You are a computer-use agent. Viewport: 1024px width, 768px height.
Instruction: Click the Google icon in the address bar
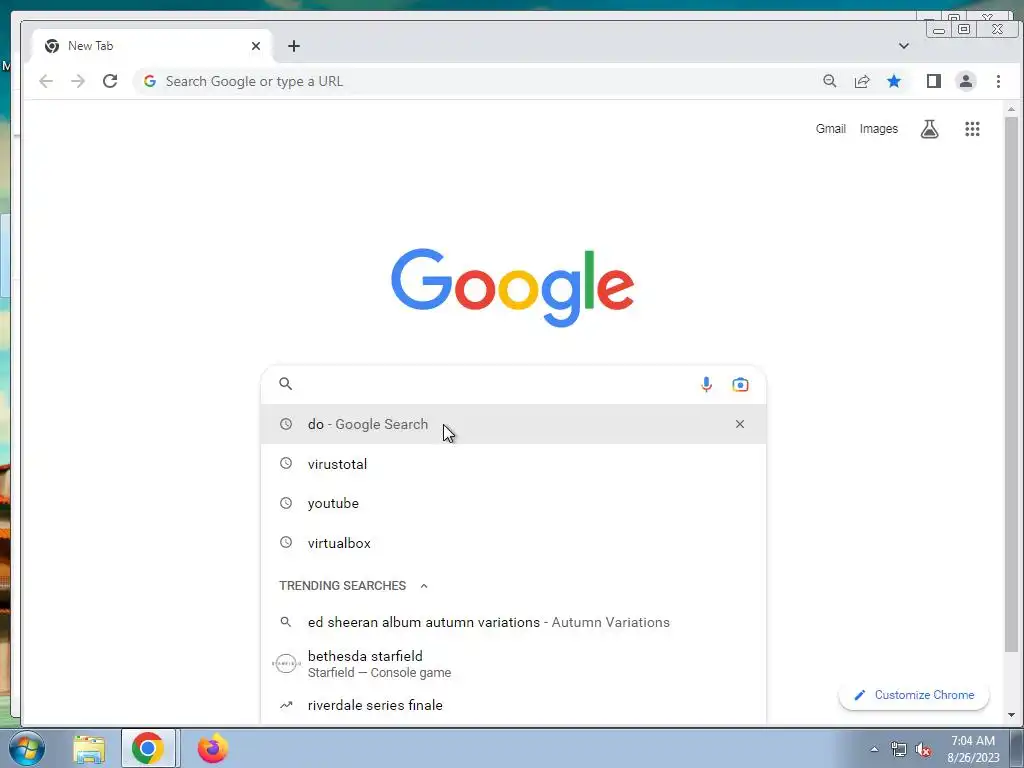(150, 81)
